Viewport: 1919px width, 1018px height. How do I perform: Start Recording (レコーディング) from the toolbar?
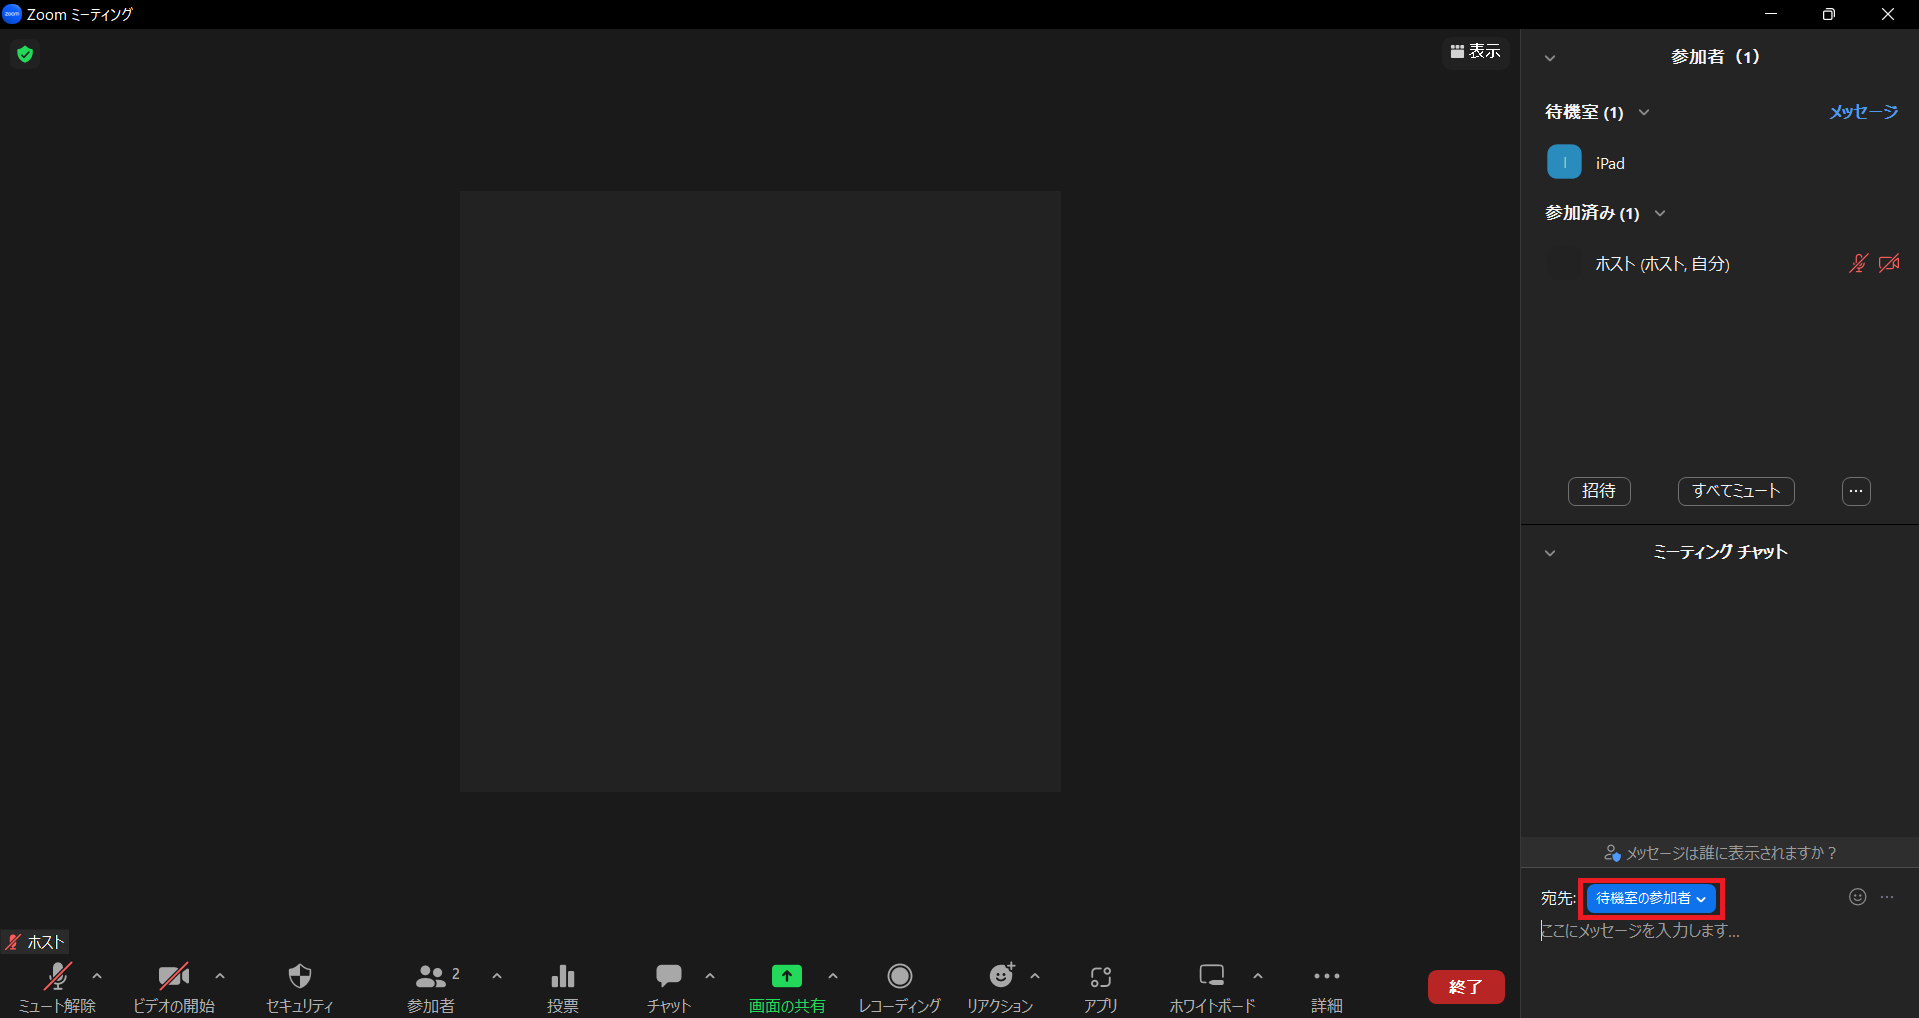pyautogui.click(x=899, y=976)
